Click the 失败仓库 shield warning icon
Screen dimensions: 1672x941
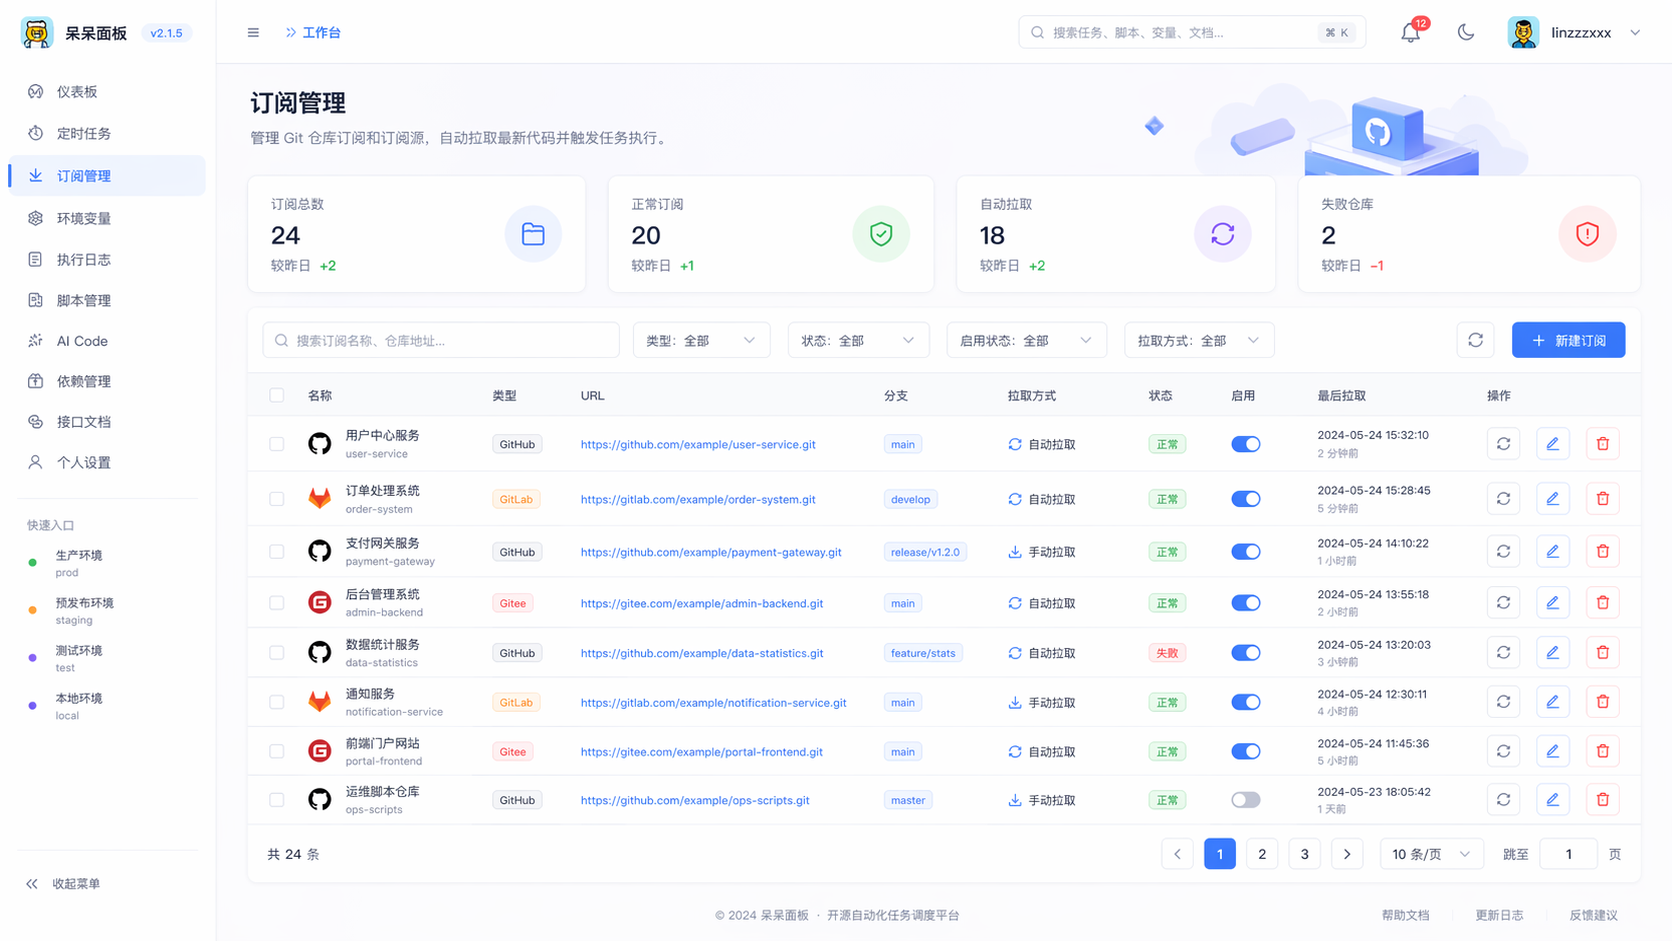click(1587, 234)
